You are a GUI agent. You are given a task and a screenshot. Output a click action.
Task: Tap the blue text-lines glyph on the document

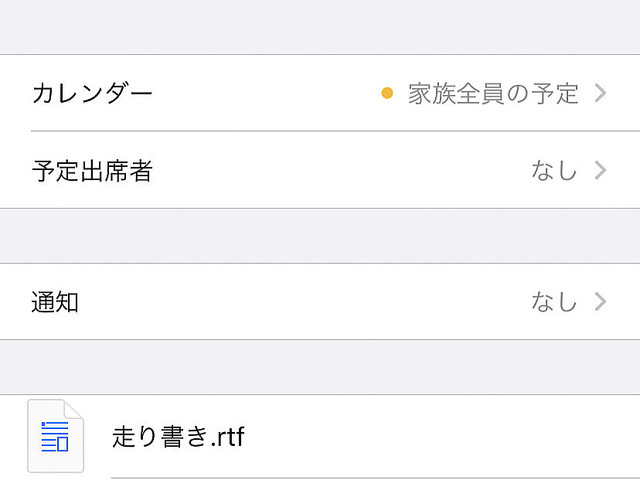pyautogui.click(x=54, y=437)
